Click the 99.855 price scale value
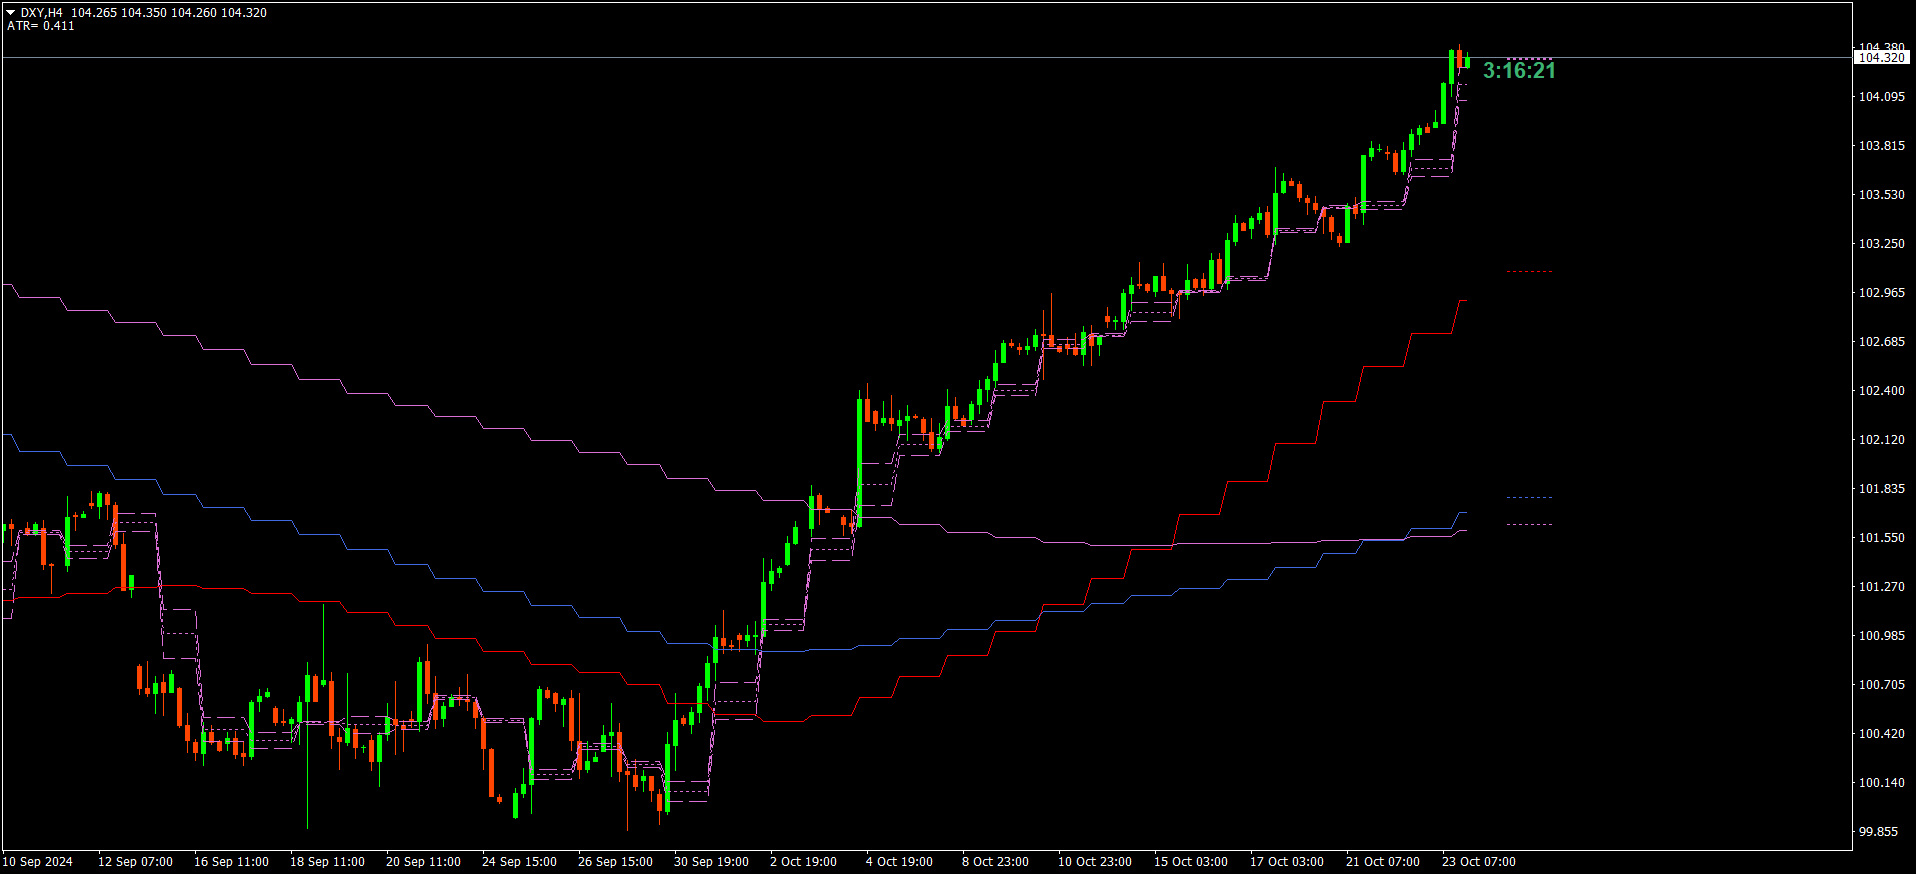Image resolution: width=1916 pixels, height=874 pixels. pos(1878,832)
